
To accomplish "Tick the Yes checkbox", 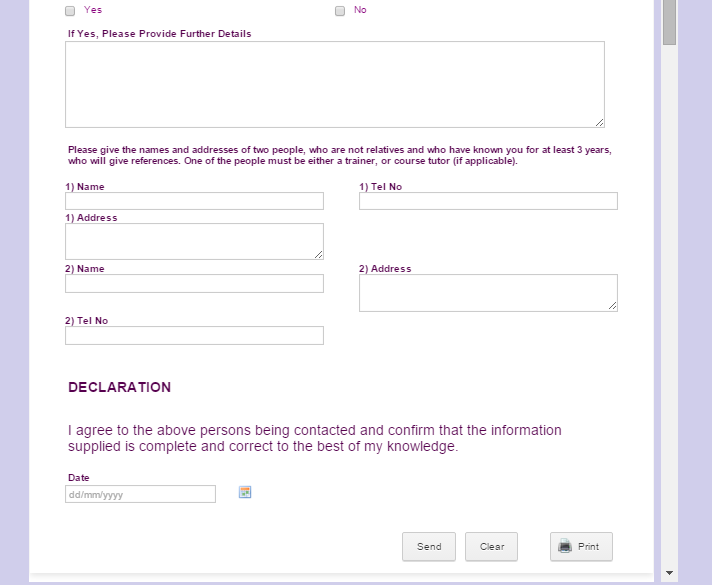I will coord(70,11).
